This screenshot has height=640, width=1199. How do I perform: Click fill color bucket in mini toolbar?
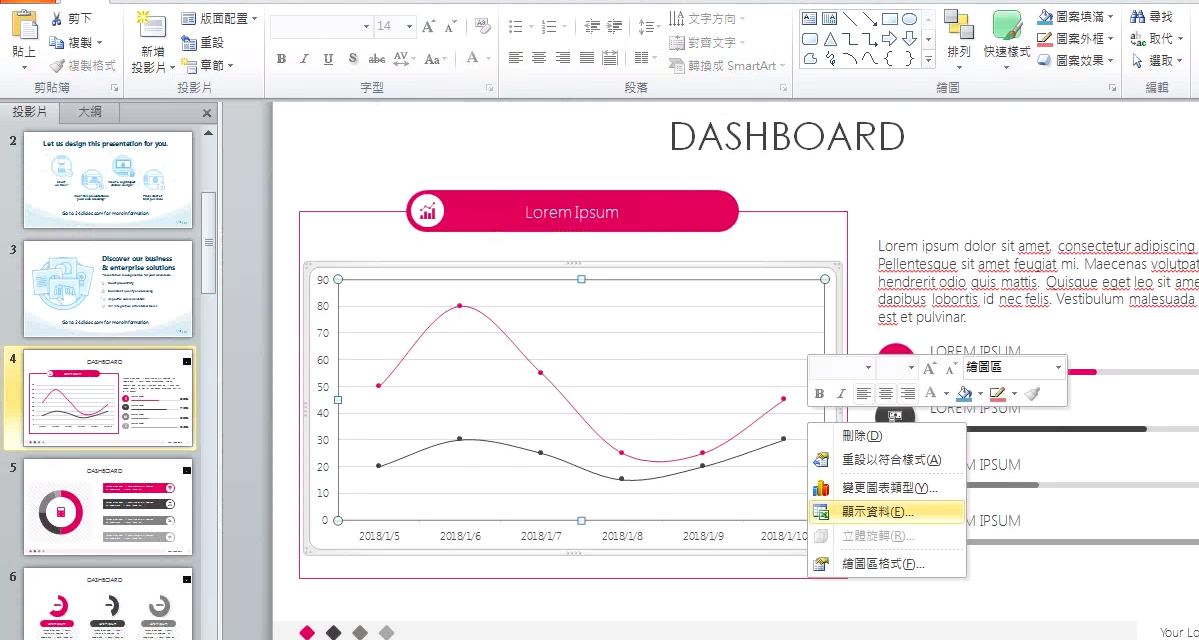pyautogui.click(x=963, y=394)
